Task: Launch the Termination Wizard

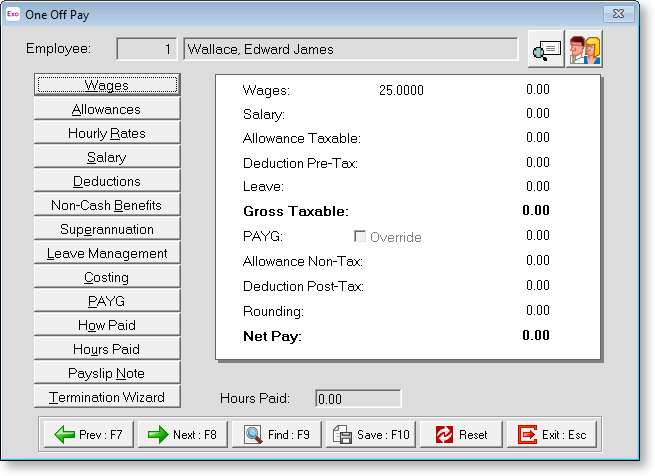Action: click(x=106, y=397)
